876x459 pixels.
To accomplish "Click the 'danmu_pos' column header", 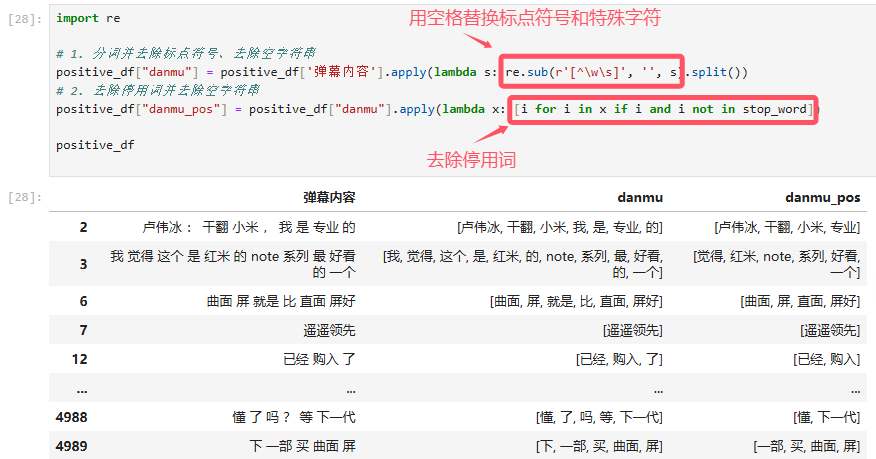I will click(x=823, y=198).
